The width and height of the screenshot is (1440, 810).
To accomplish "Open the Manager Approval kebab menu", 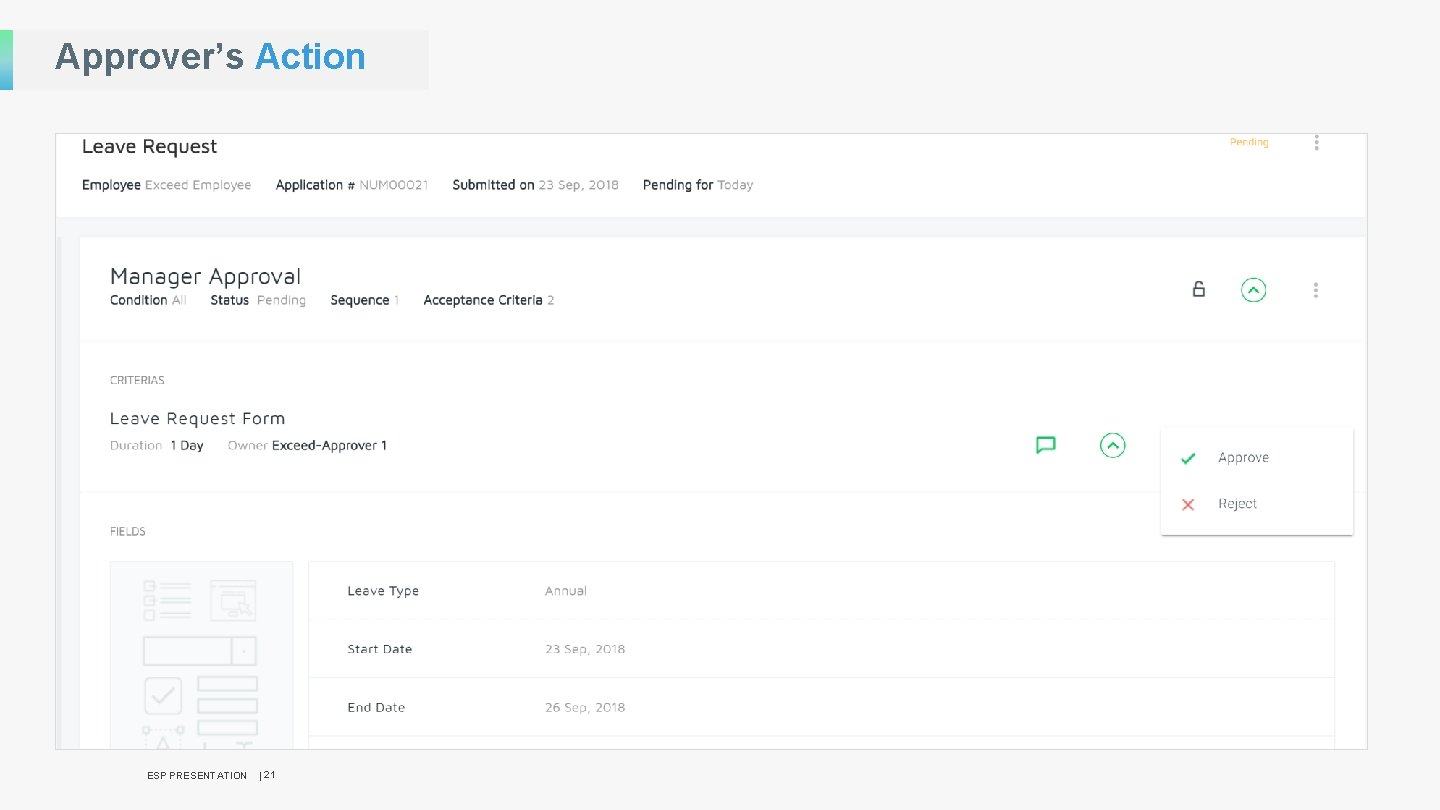I will coord(1316,290).
